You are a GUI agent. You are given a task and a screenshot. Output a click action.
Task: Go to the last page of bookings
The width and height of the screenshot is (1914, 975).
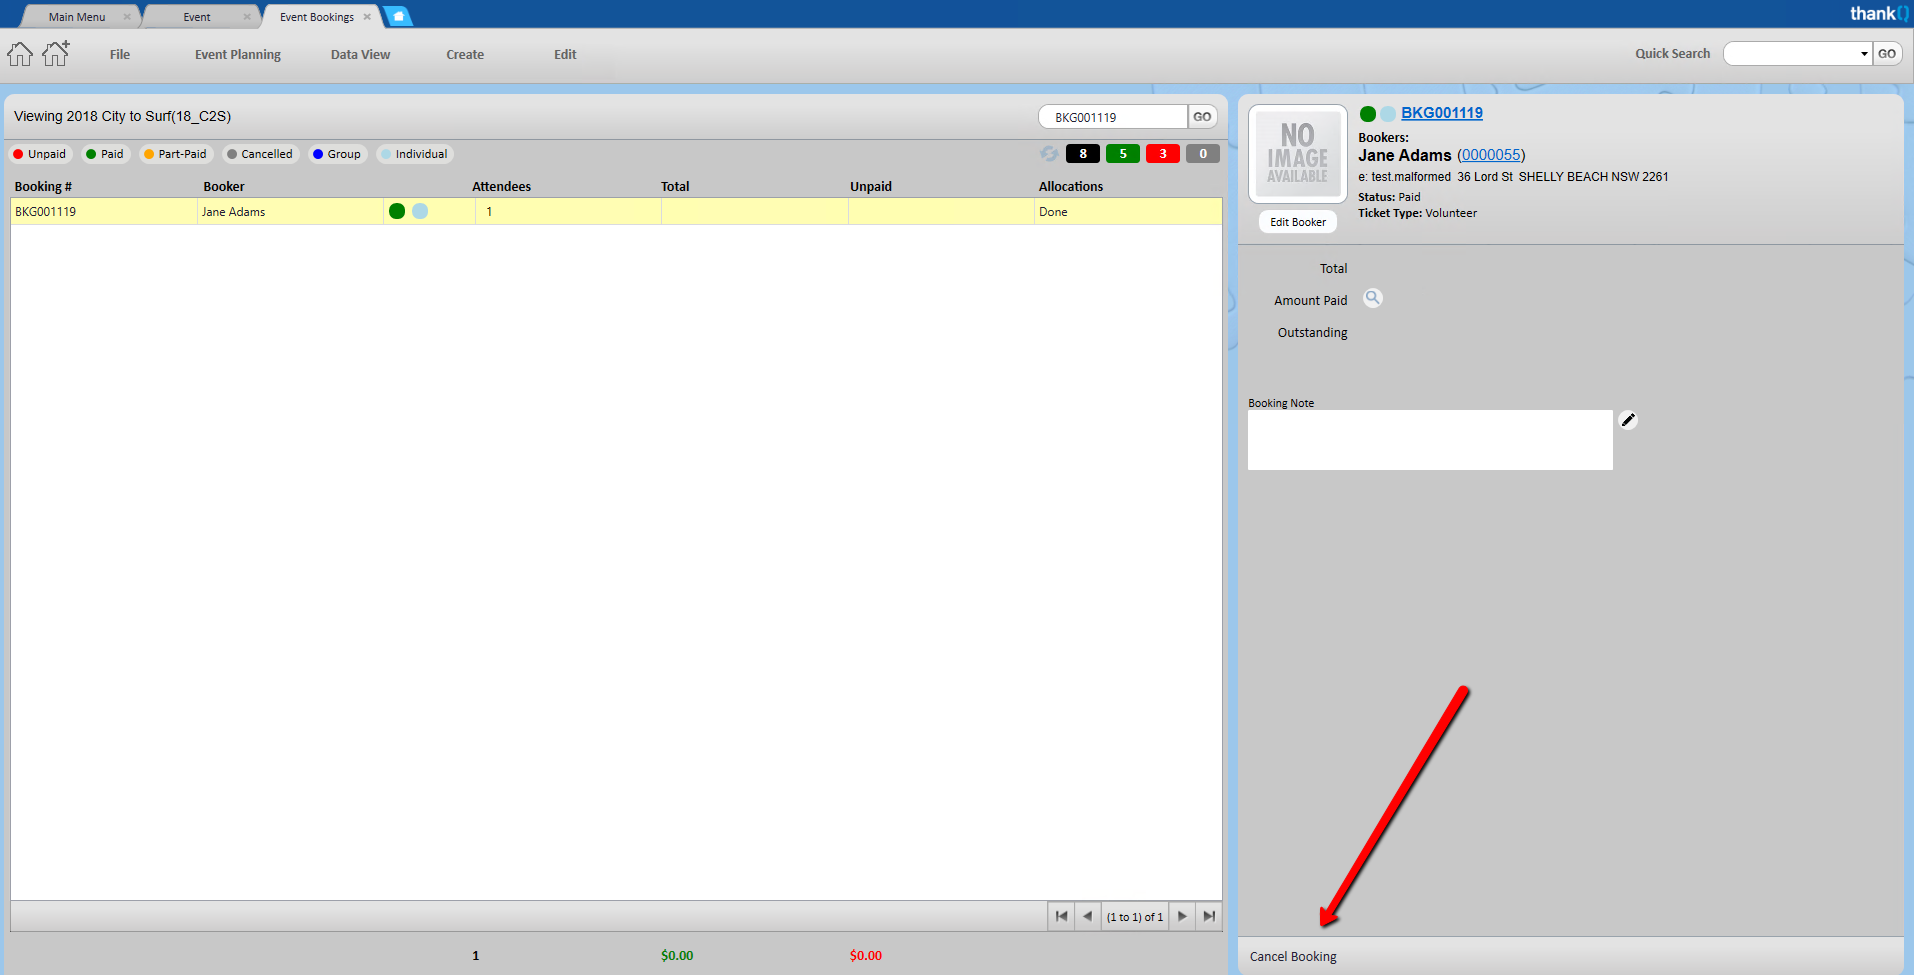(1209, 916)
